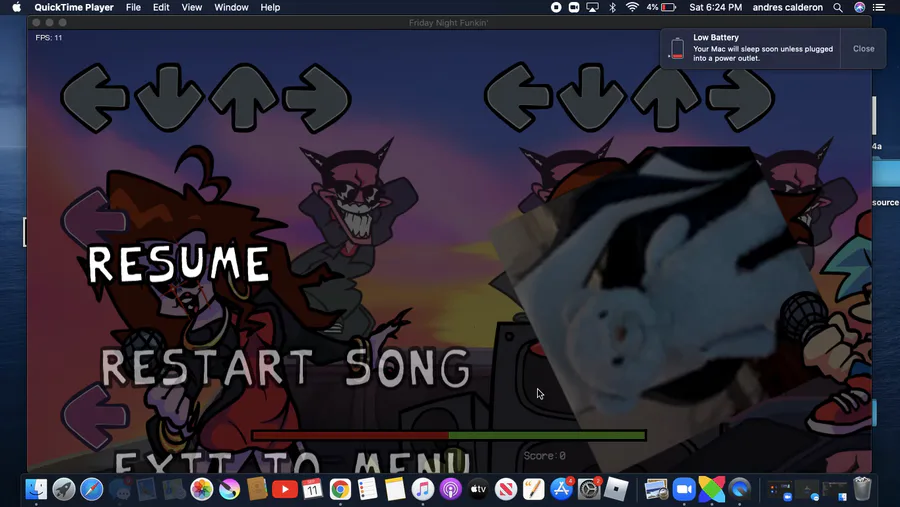
Task: Open System Preferences from the Dock
Action: 589,489
